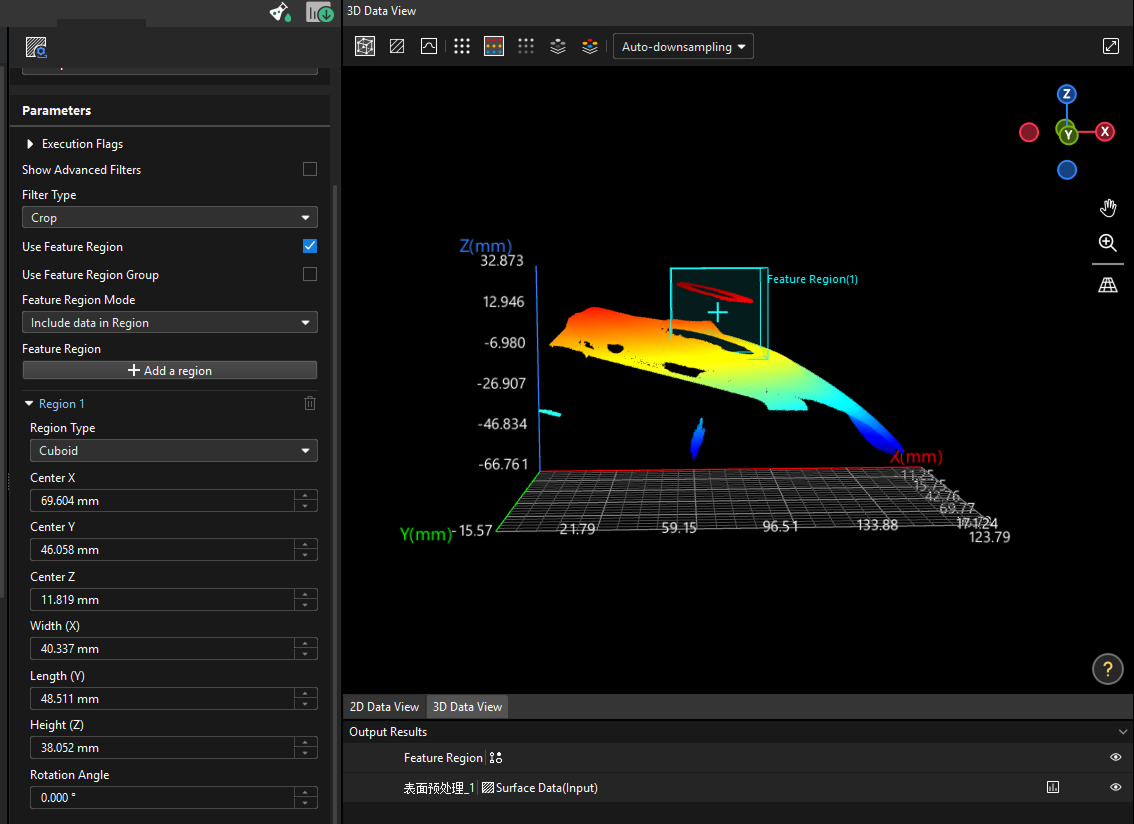Toggle the ground grid display
1134x824 pixels.
point(1108,284)
